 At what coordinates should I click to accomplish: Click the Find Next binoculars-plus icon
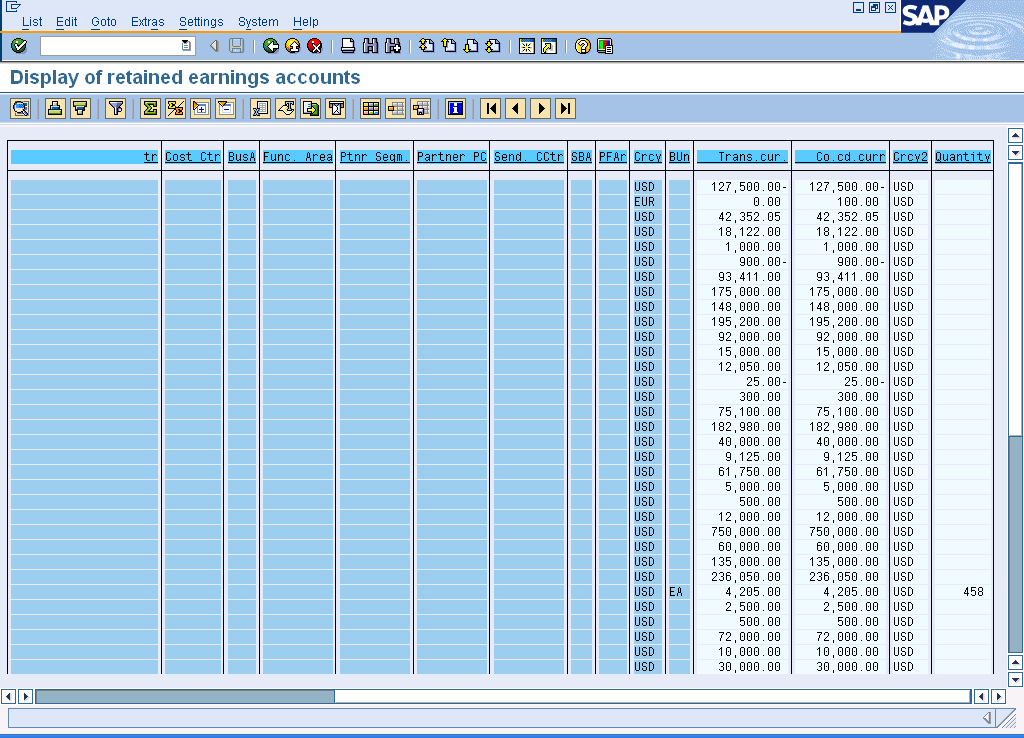coord(392,46)
